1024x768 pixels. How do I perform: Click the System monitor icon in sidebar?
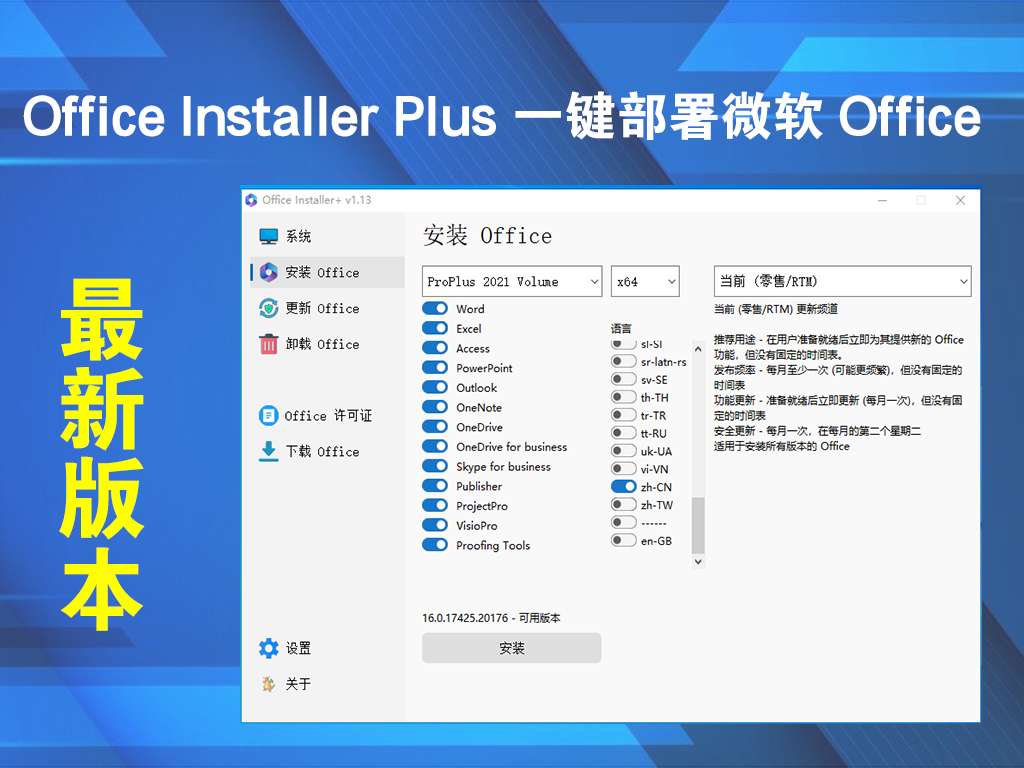[x=268, y=236]
